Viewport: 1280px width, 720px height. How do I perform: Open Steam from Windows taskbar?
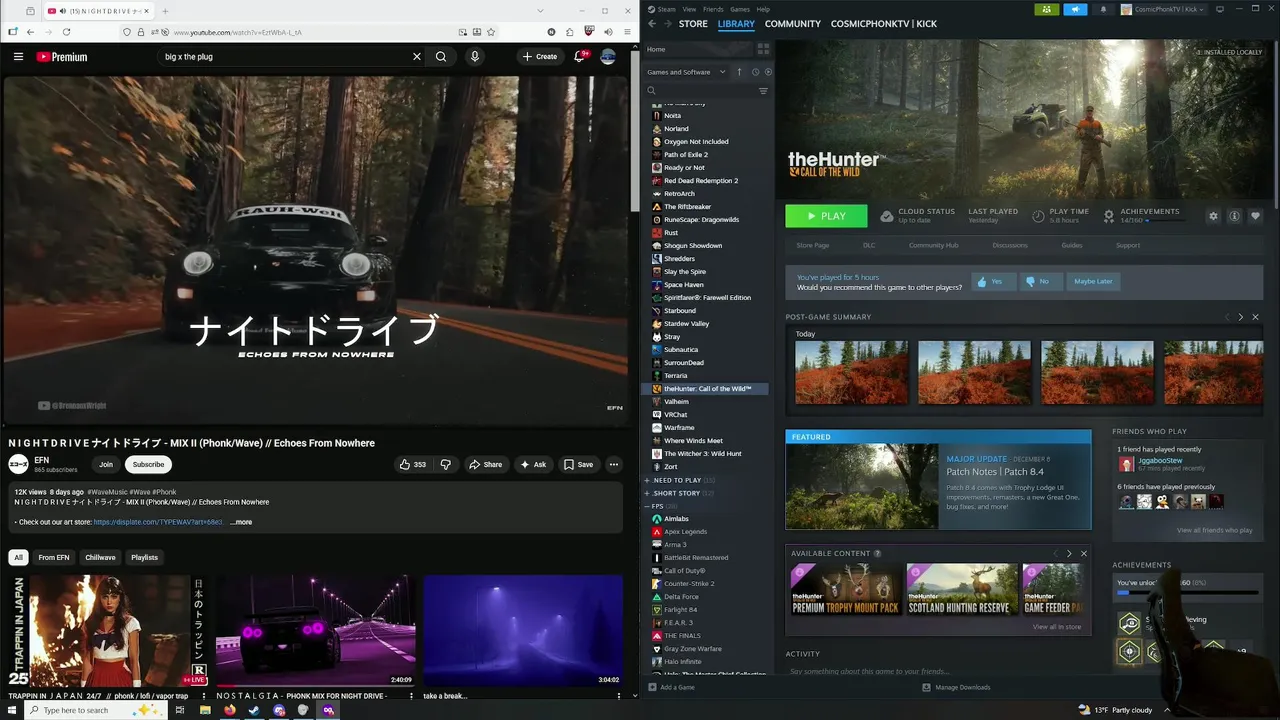click(x=254, y=710)
